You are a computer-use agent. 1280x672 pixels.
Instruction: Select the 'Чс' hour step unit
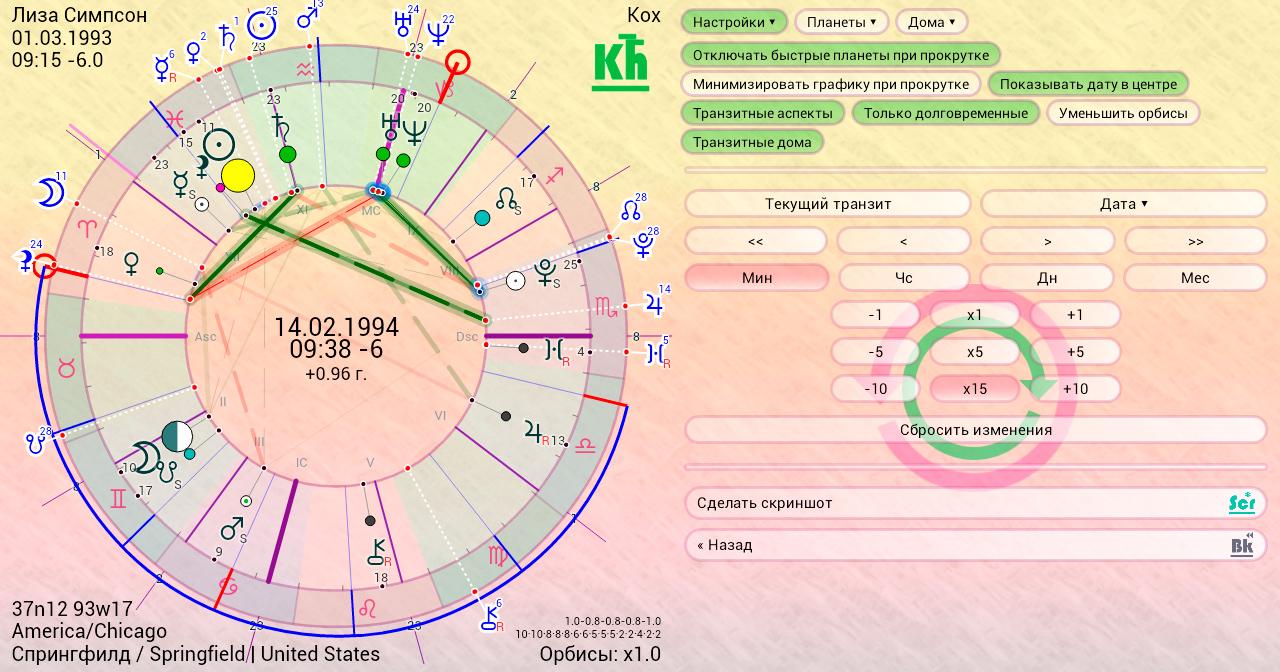click(x=903, y=278)
